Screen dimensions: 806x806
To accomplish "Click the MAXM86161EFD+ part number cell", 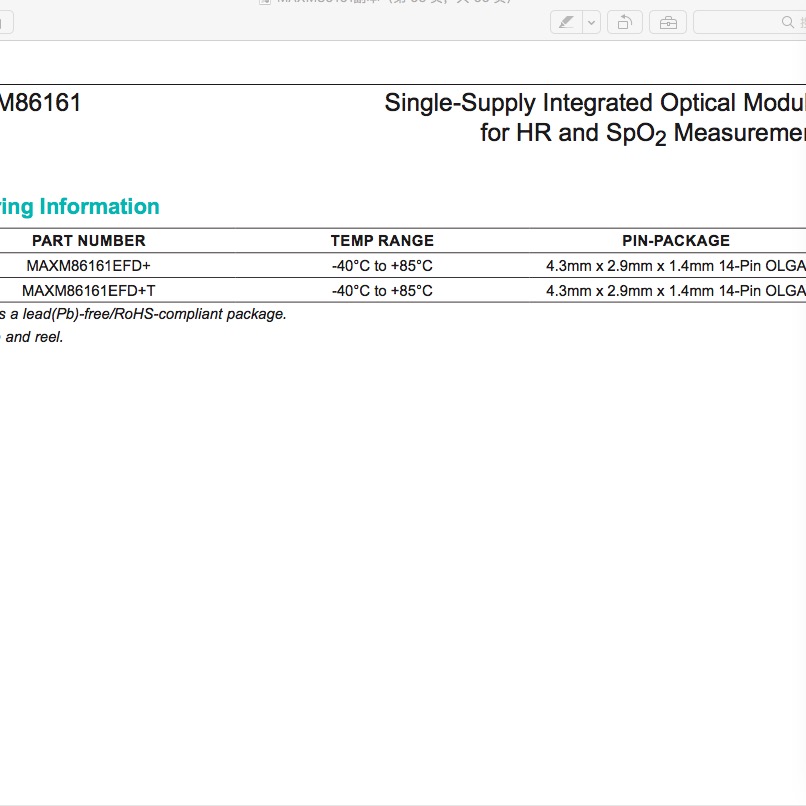I will click(88, 266).
